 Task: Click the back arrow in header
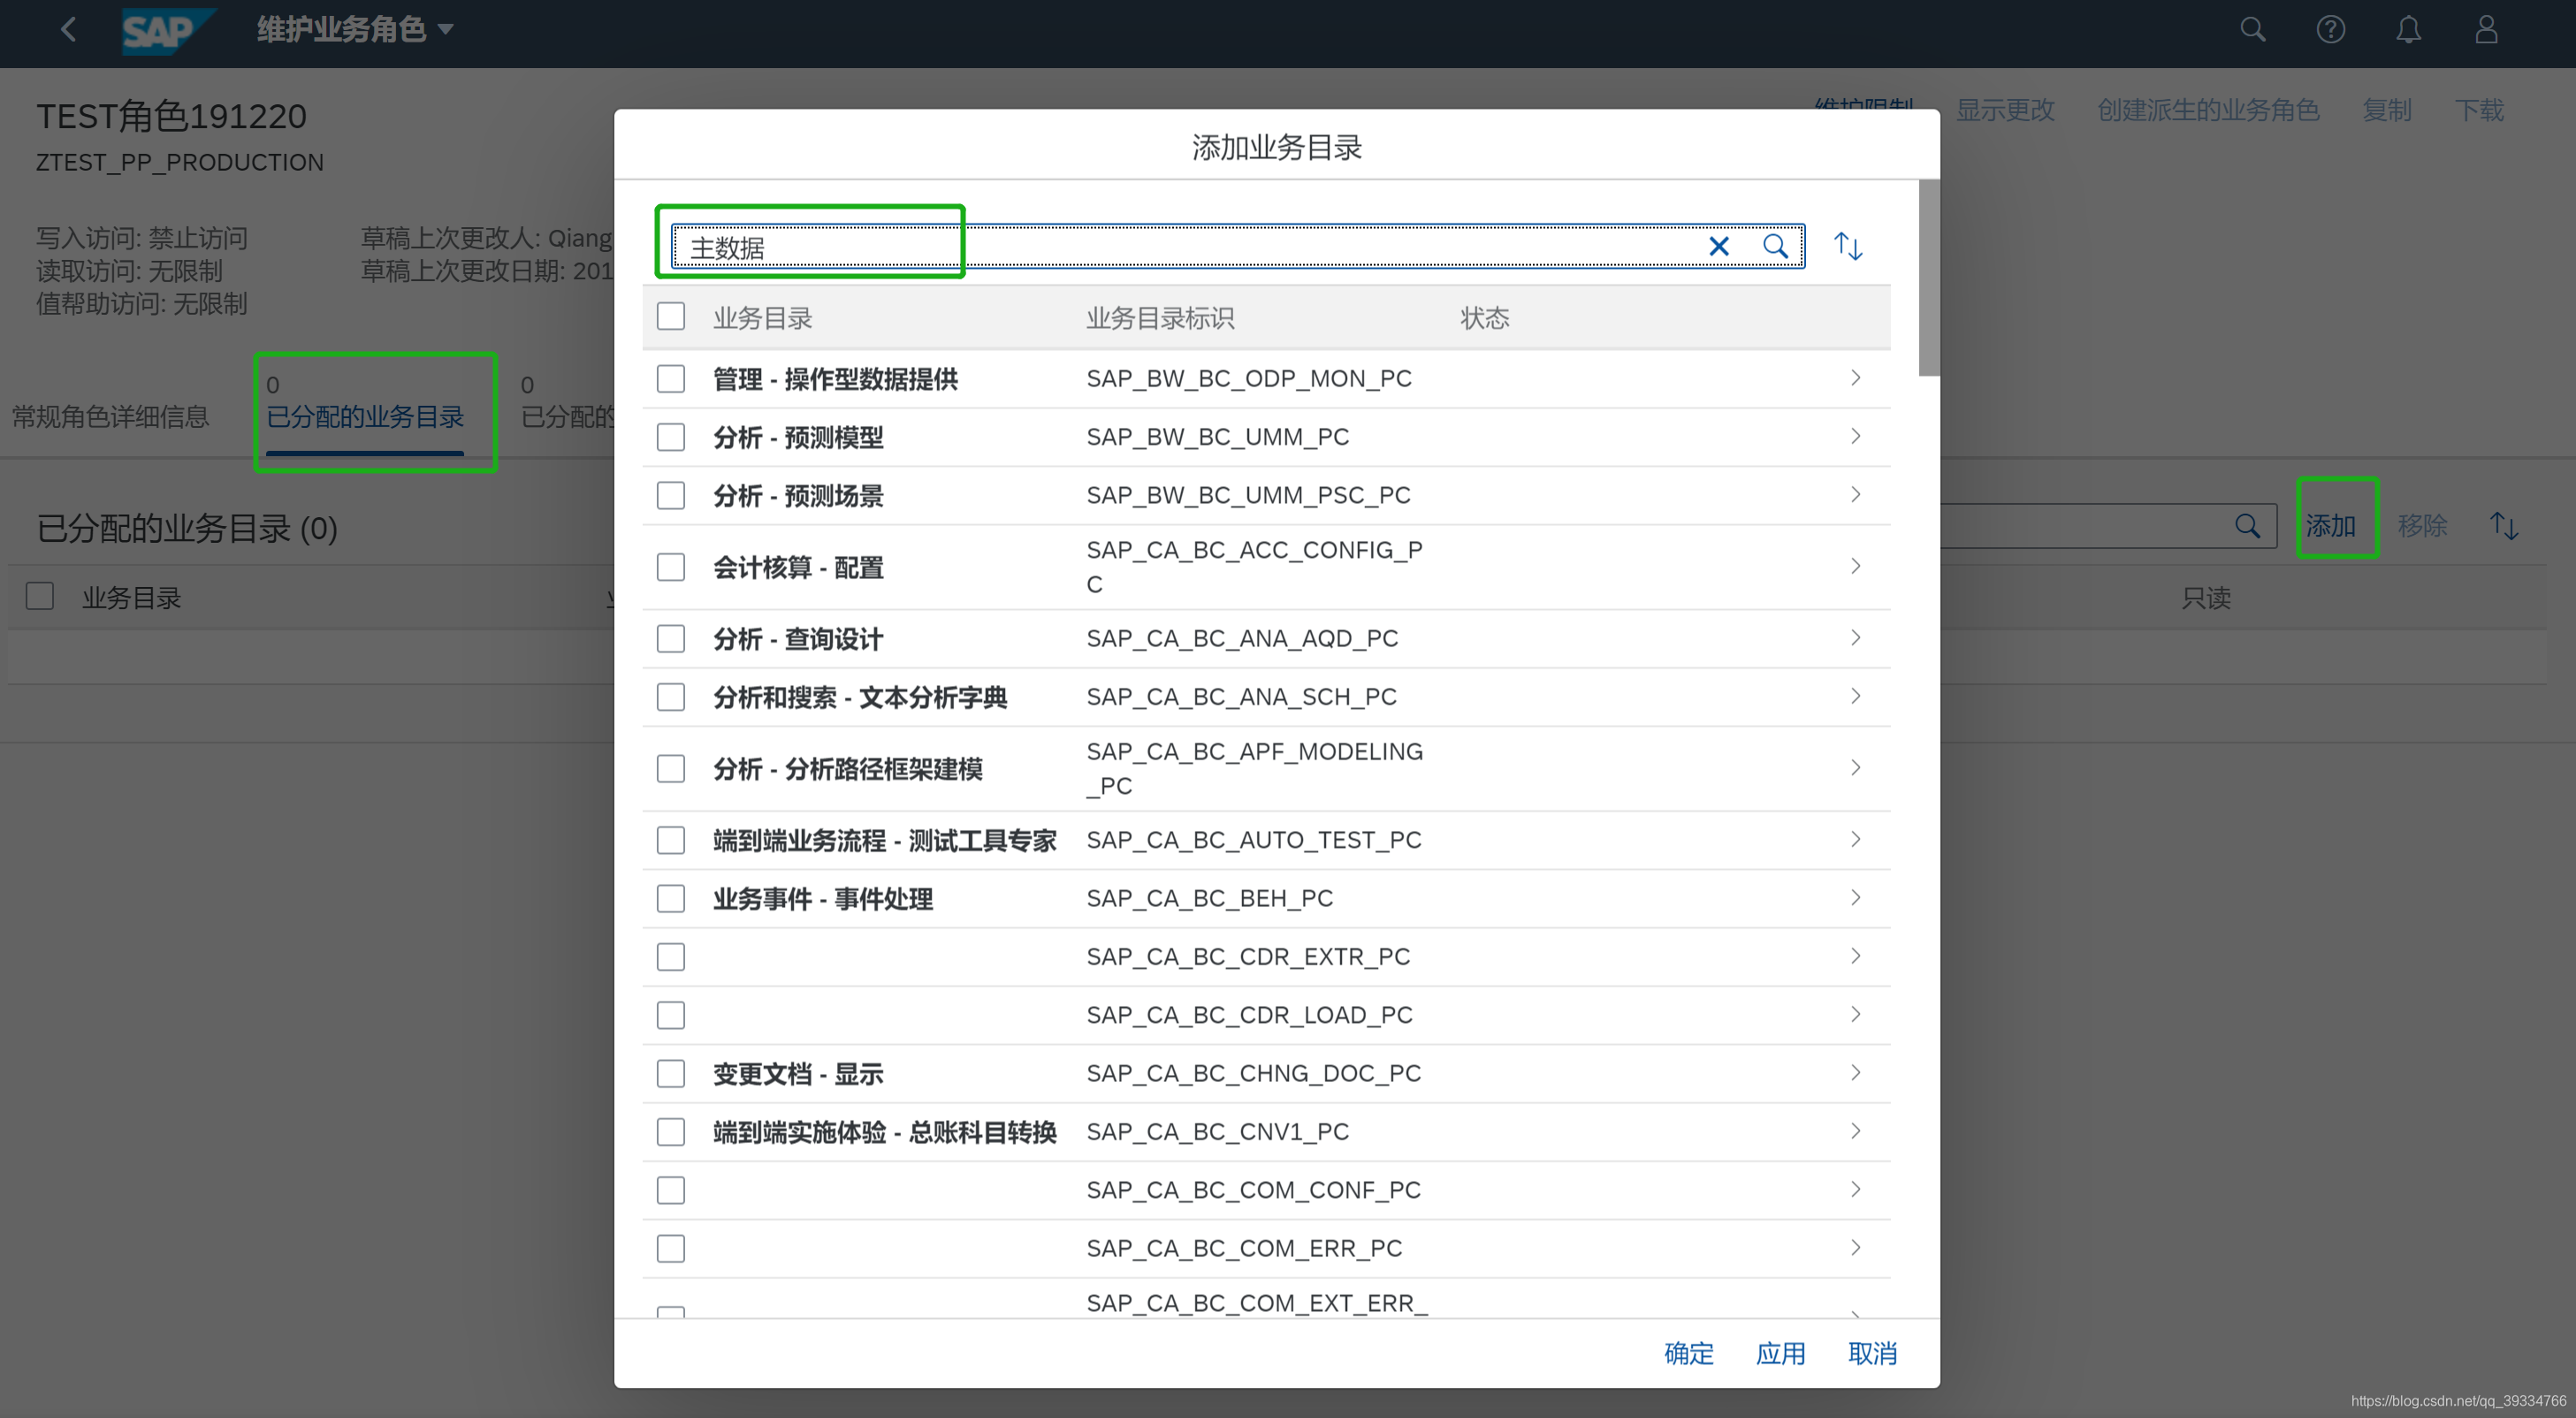tap(68, 30)
